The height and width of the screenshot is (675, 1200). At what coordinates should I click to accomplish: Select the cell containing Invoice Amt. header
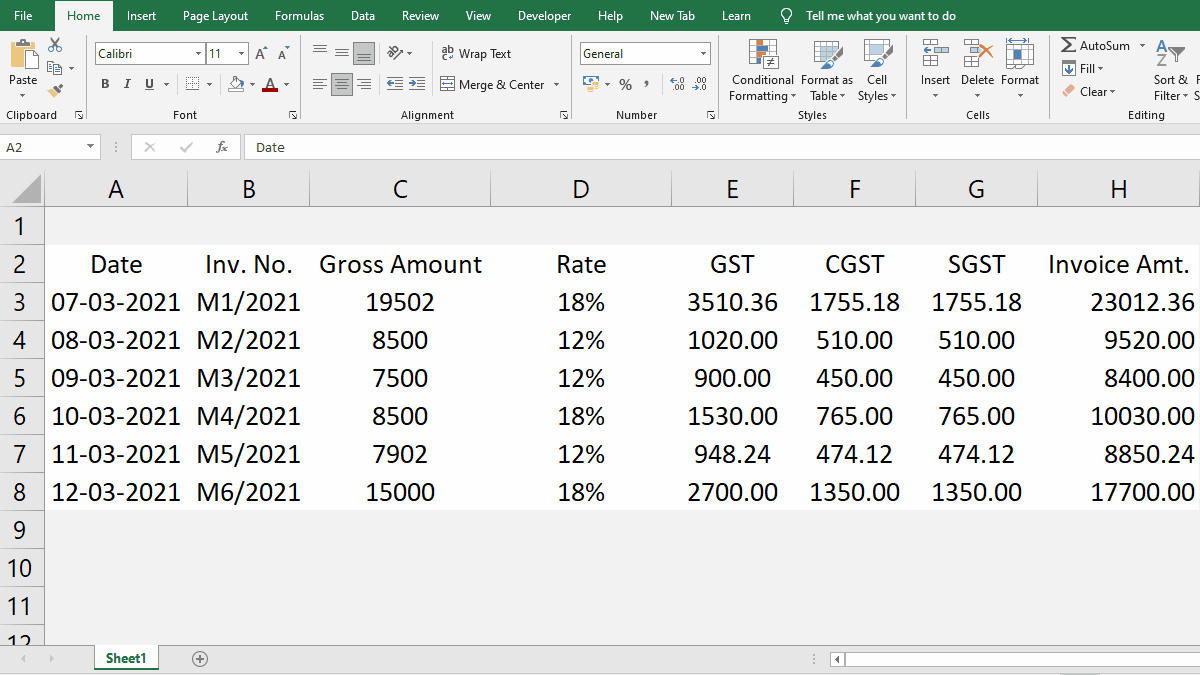coord(1118,264)
